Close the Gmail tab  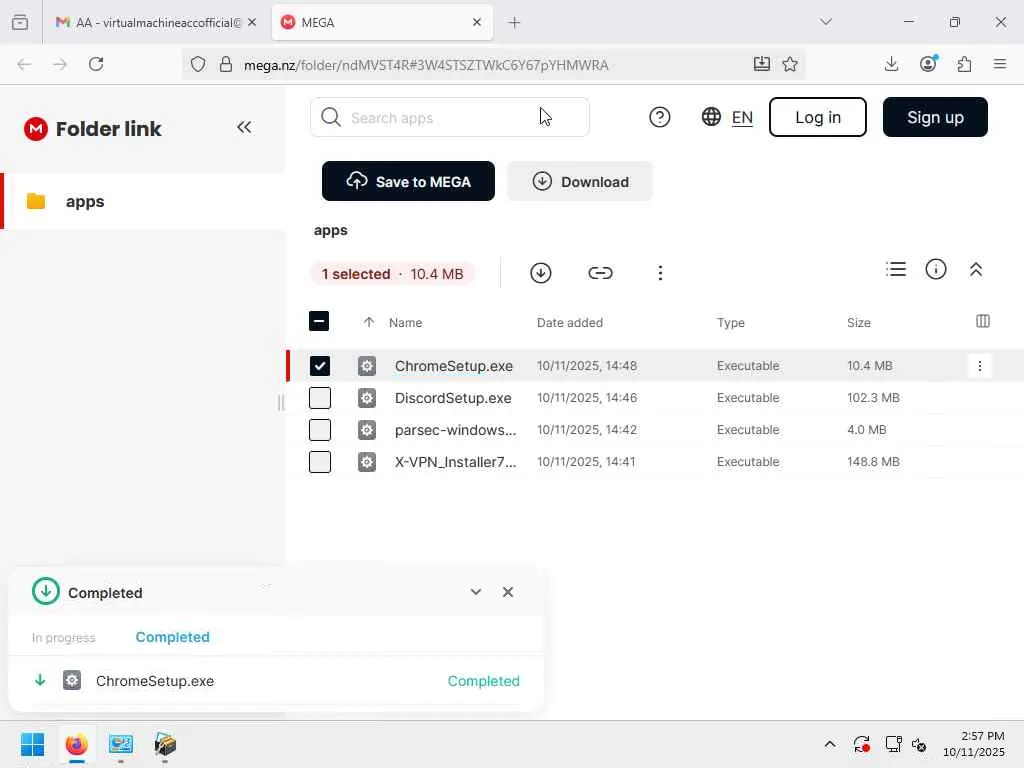(x=252, y=22)
